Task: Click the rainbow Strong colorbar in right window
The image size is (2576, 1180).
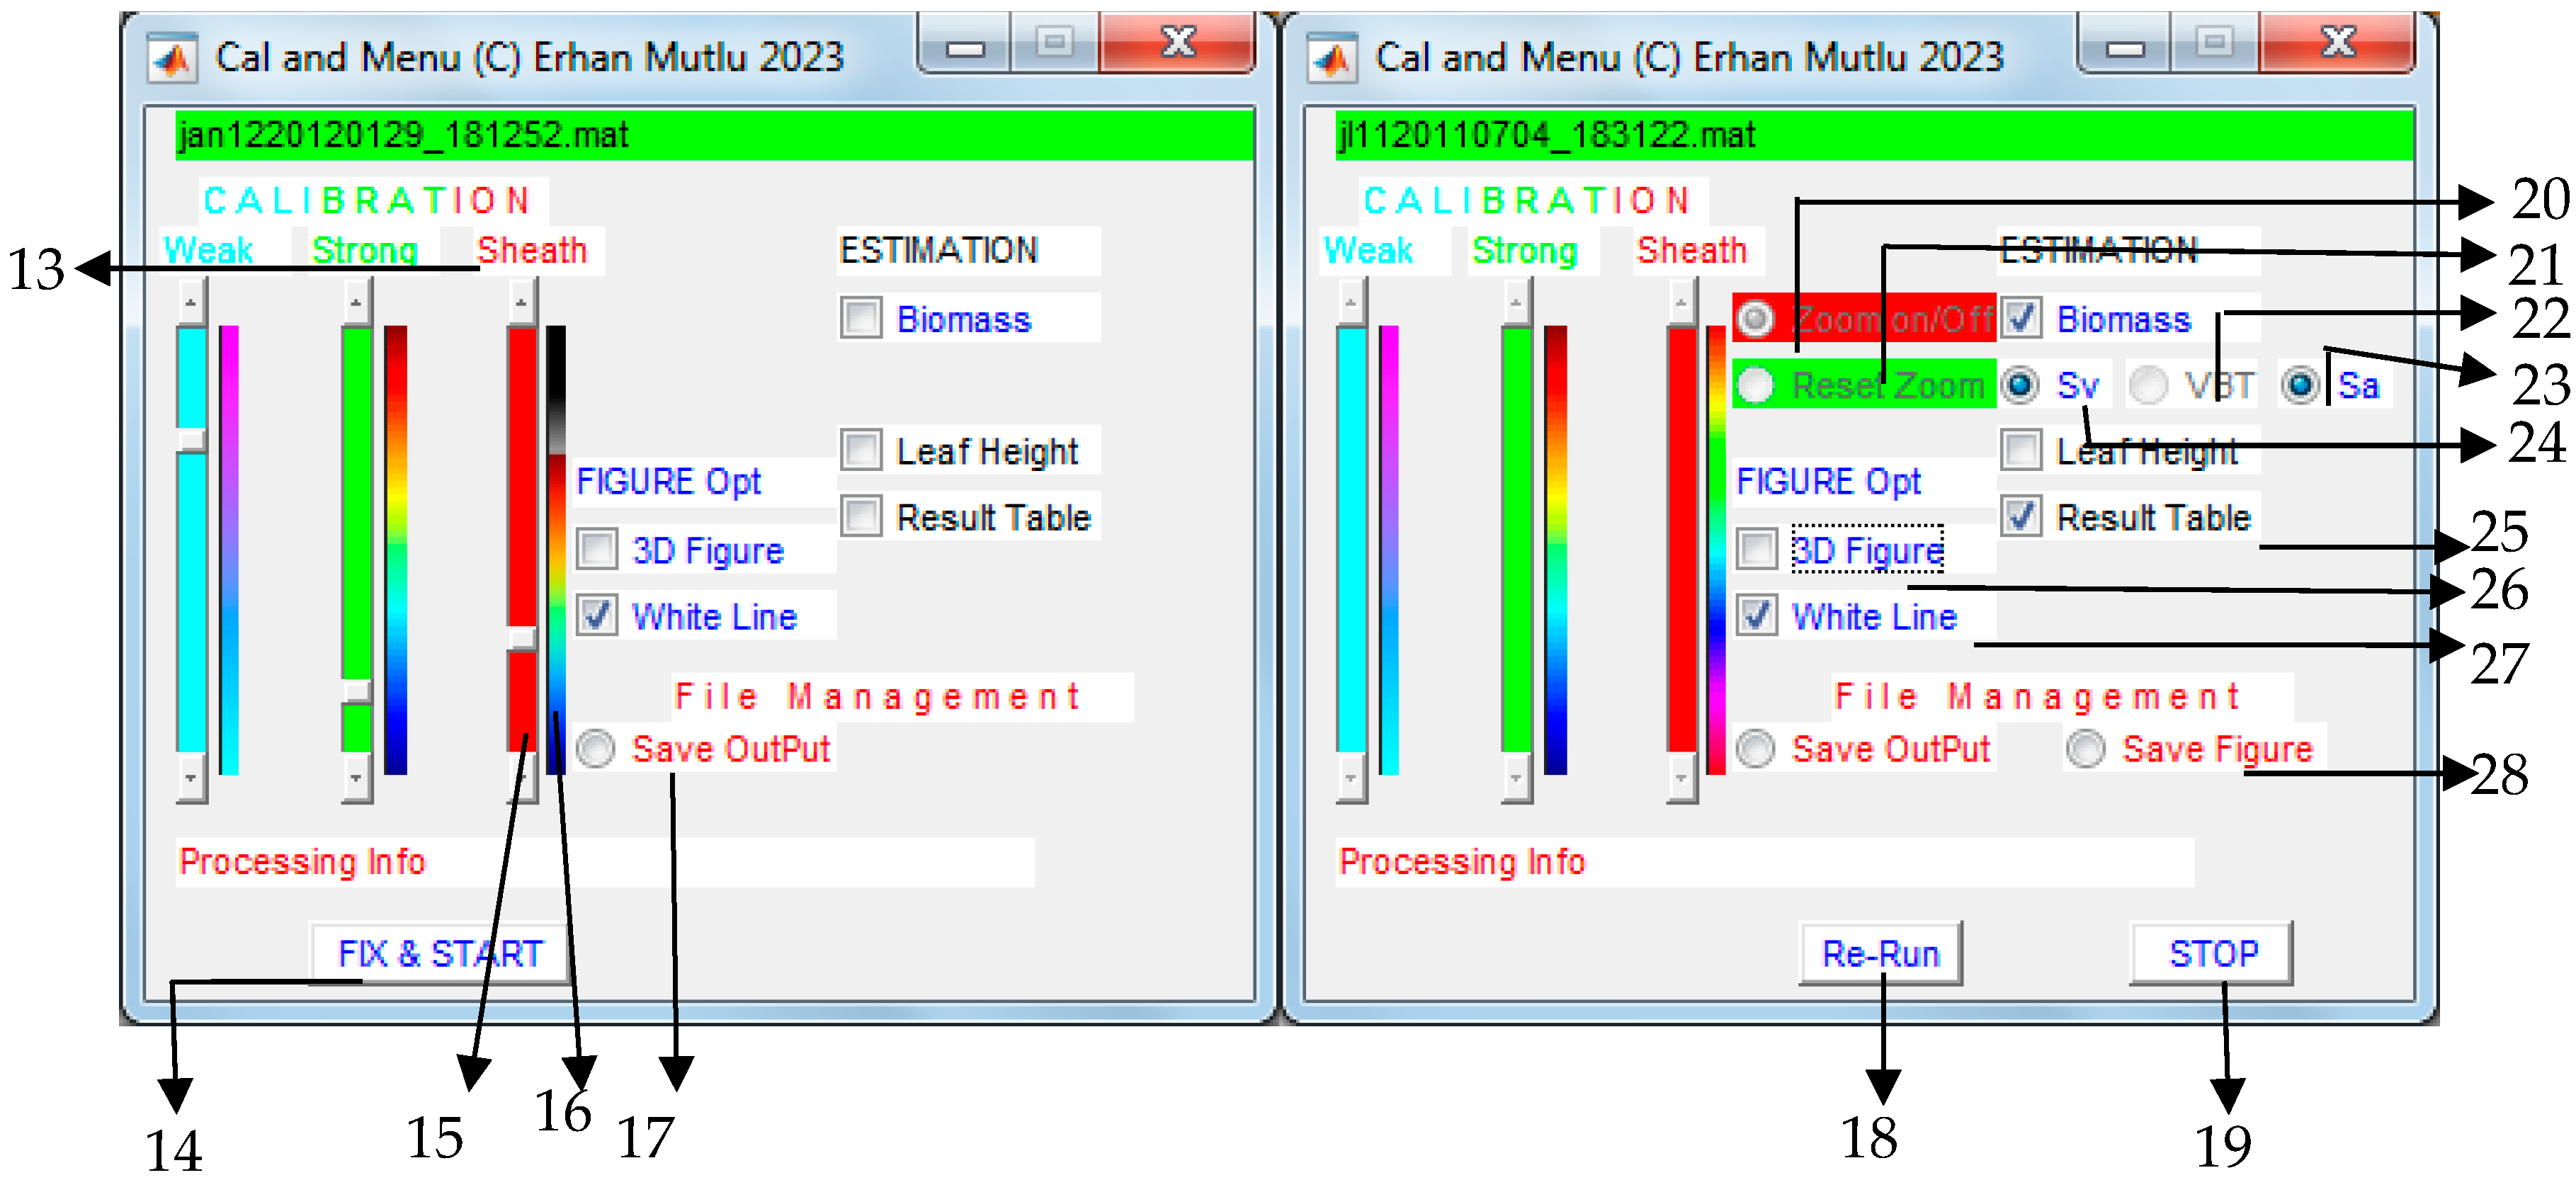Action: click(x=1556, y=549)
